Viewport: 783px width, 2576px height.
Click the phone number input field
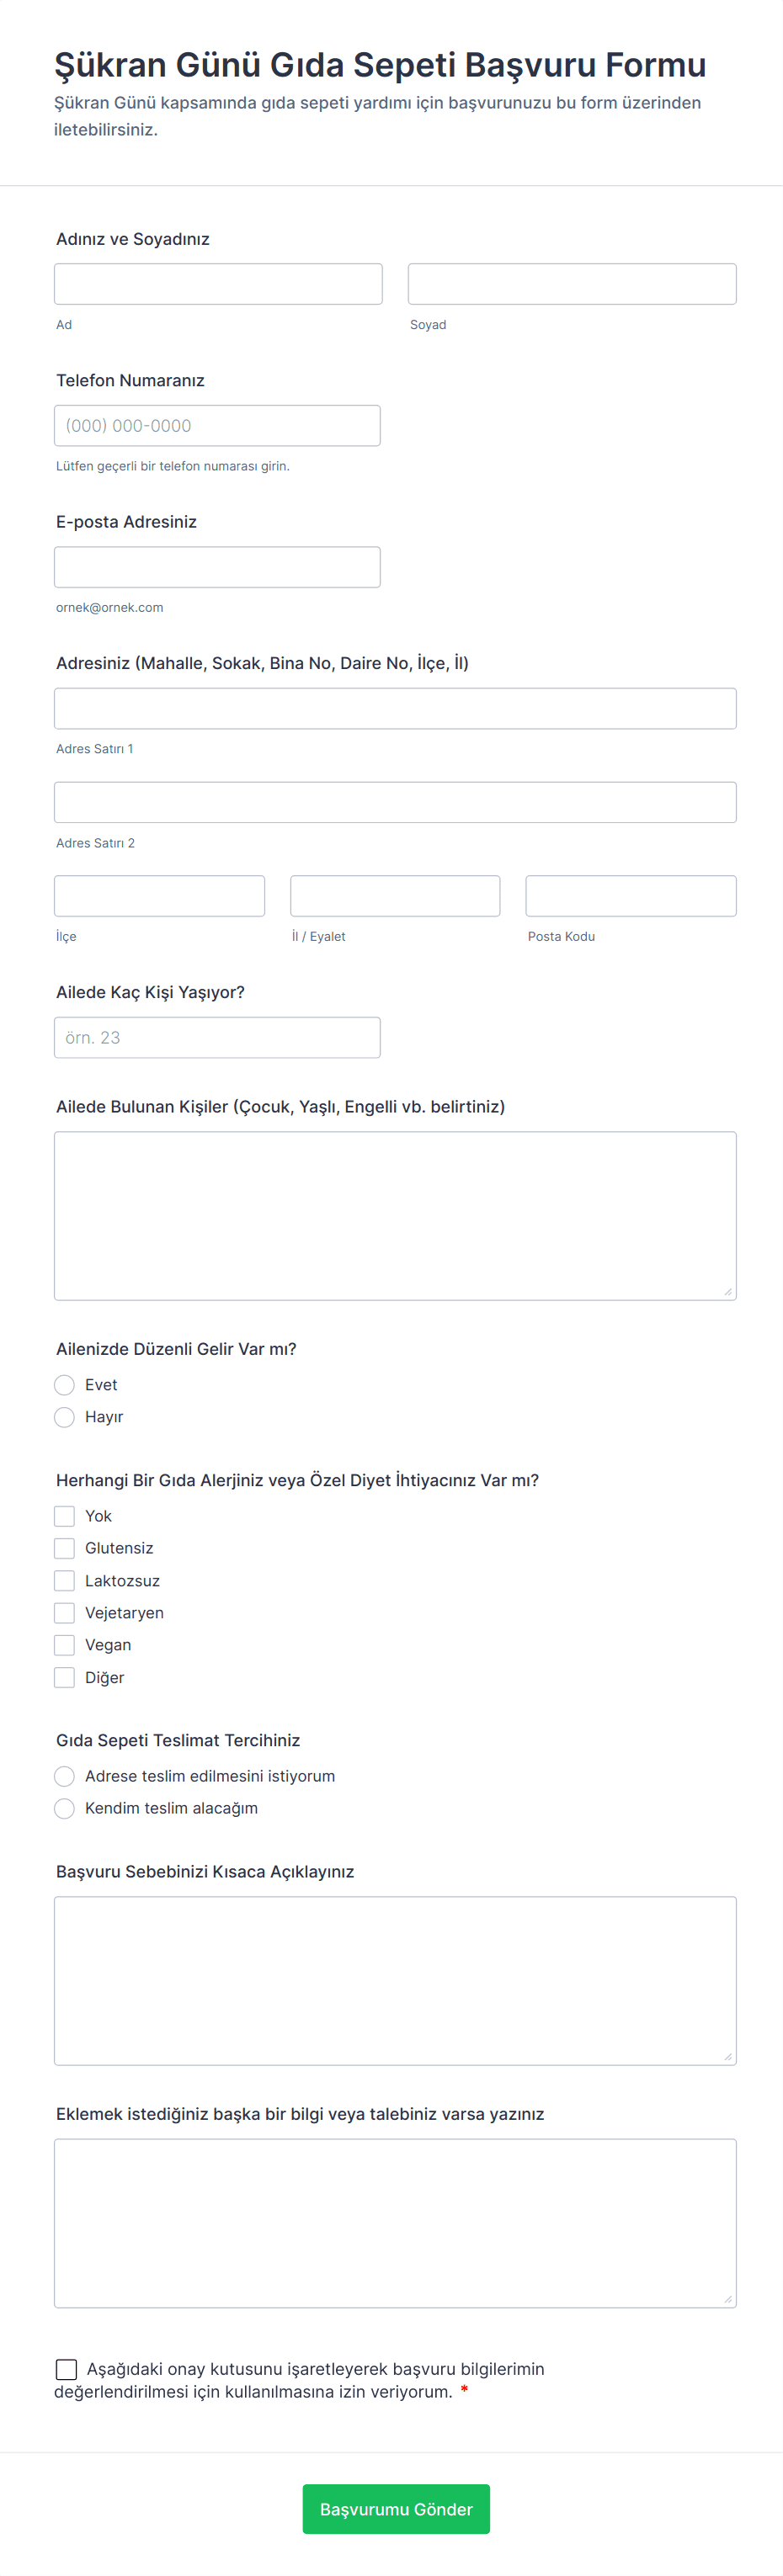point(217,425)
